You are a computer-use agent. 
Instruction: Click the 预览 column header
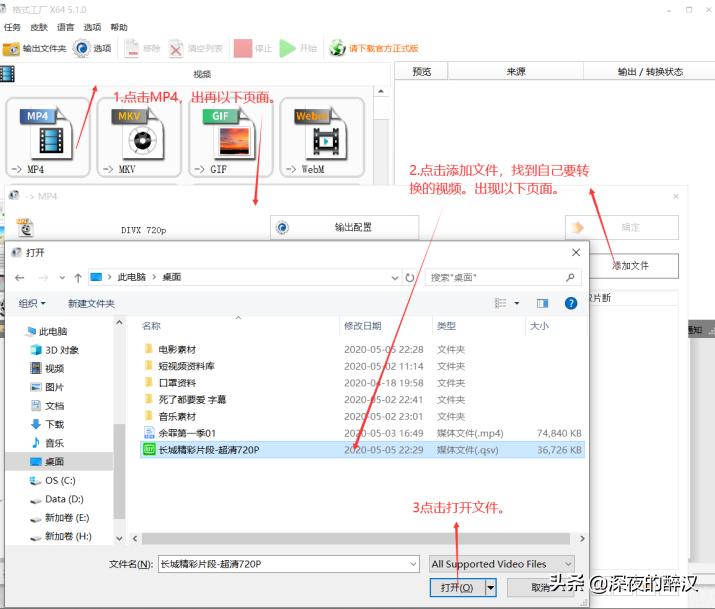[421, 72]
